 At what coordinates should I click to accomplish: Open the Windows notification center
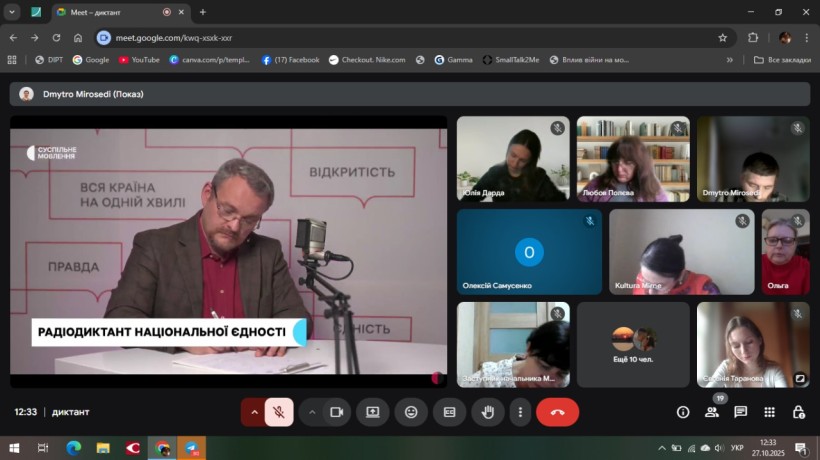coord(801,448)
